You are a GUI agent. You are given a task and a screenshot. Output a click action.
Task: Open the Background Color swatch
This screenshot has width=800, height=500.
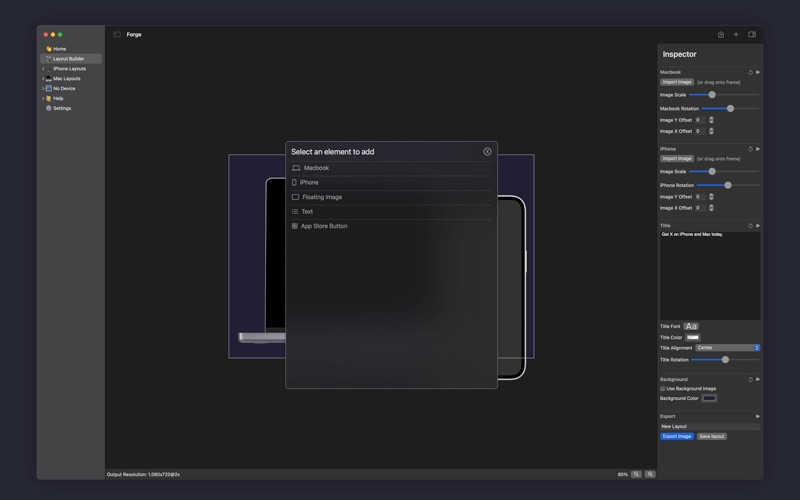(709, 399)
